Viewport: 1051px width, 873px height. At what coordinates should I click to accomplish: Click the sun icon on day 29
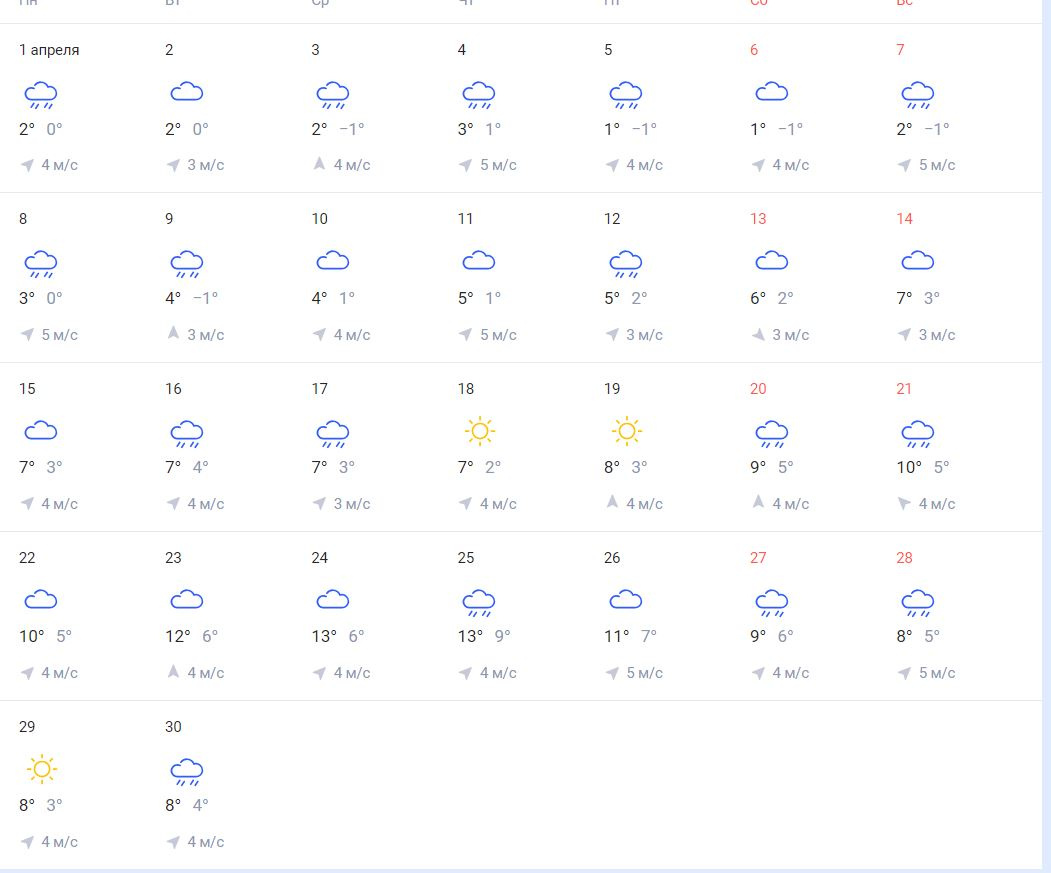[40, 769]
